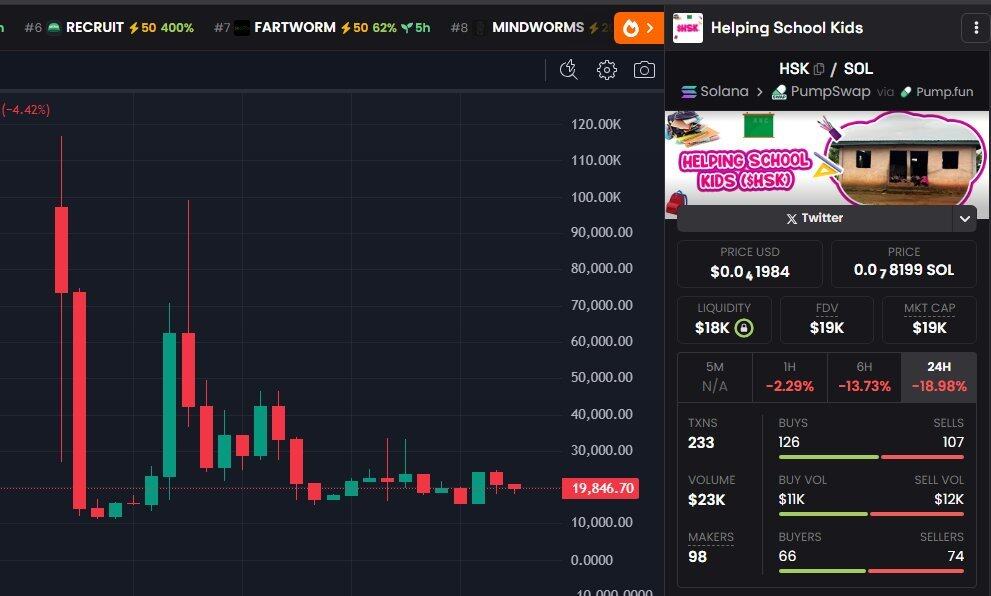Click the SELLS count 107
This screenshot has height=596, width=991.
(953, 442)
